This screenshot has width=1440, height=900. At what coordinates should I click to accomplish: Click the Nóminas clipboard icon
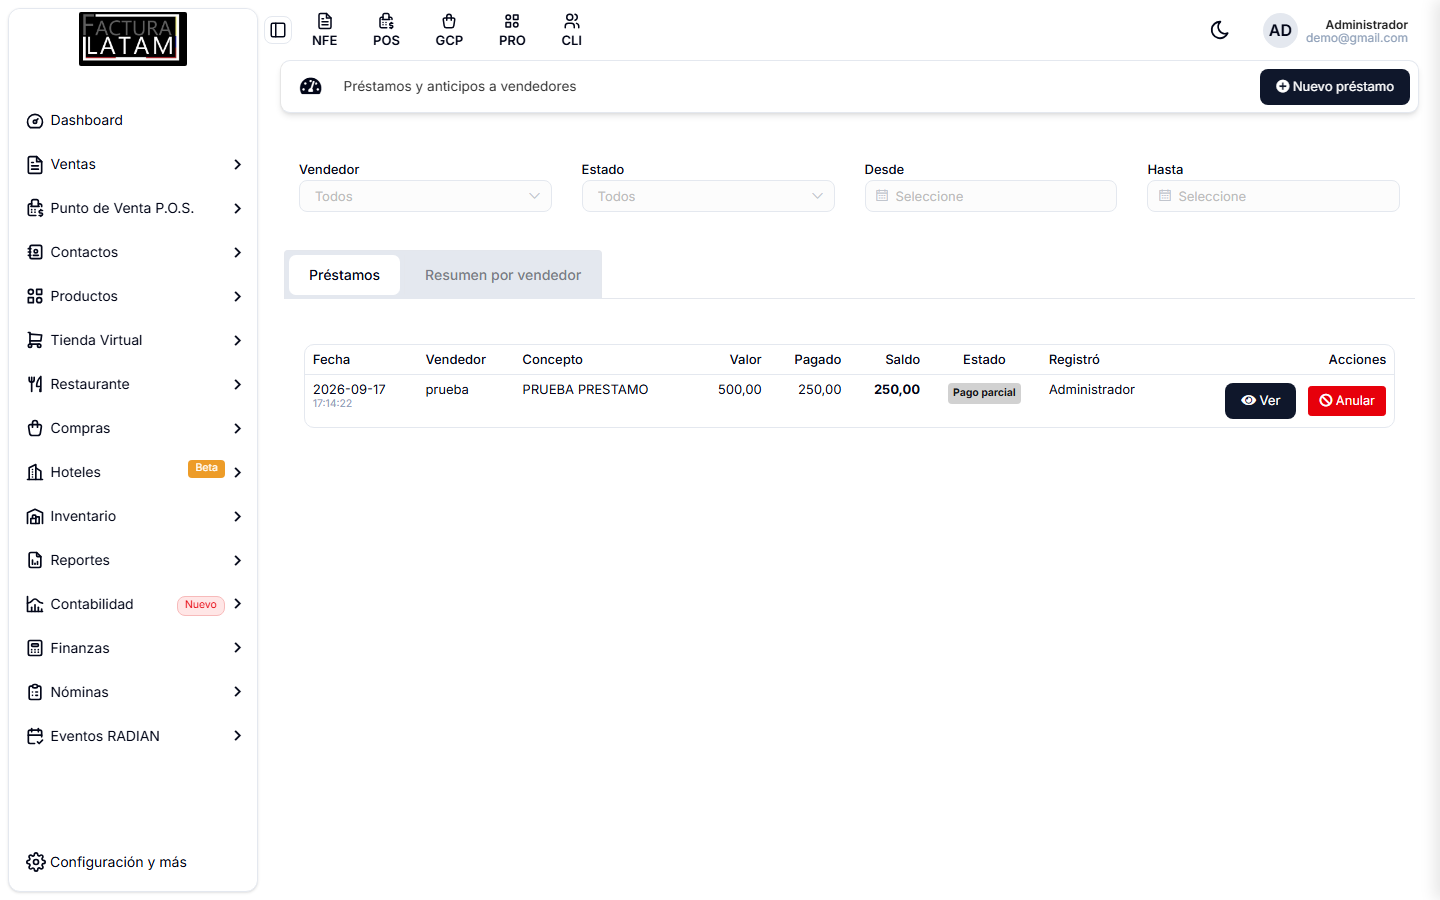click(x=35, y=692)
